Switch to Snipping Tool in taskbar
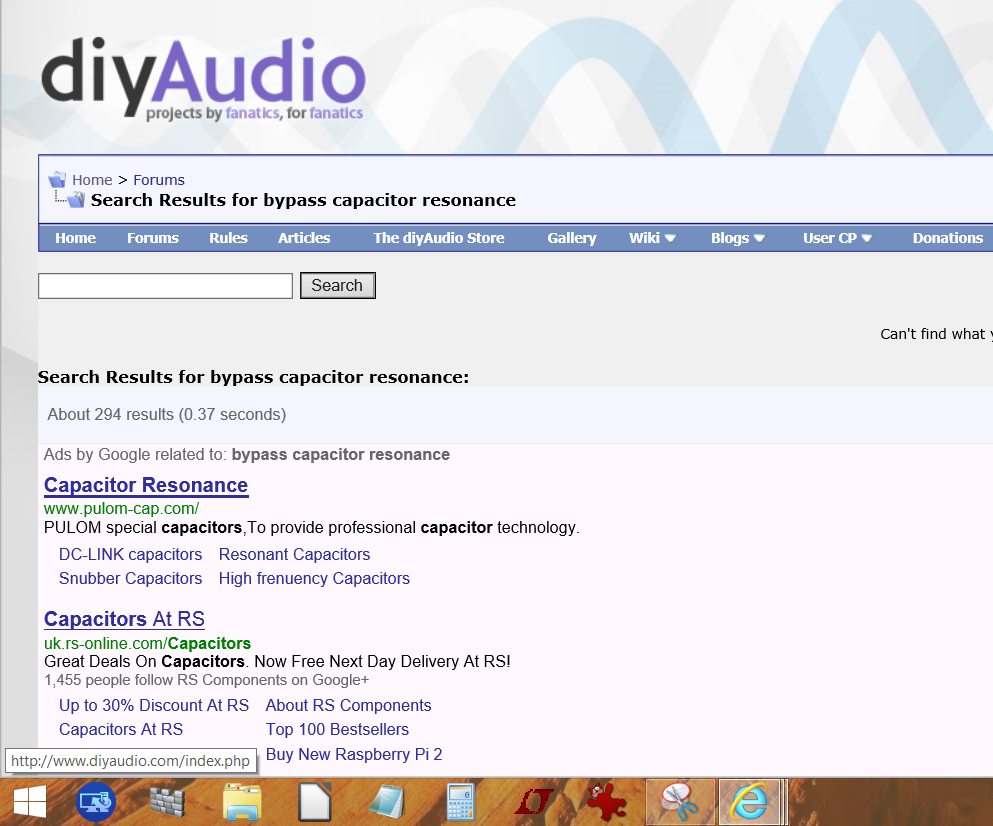 680,802
